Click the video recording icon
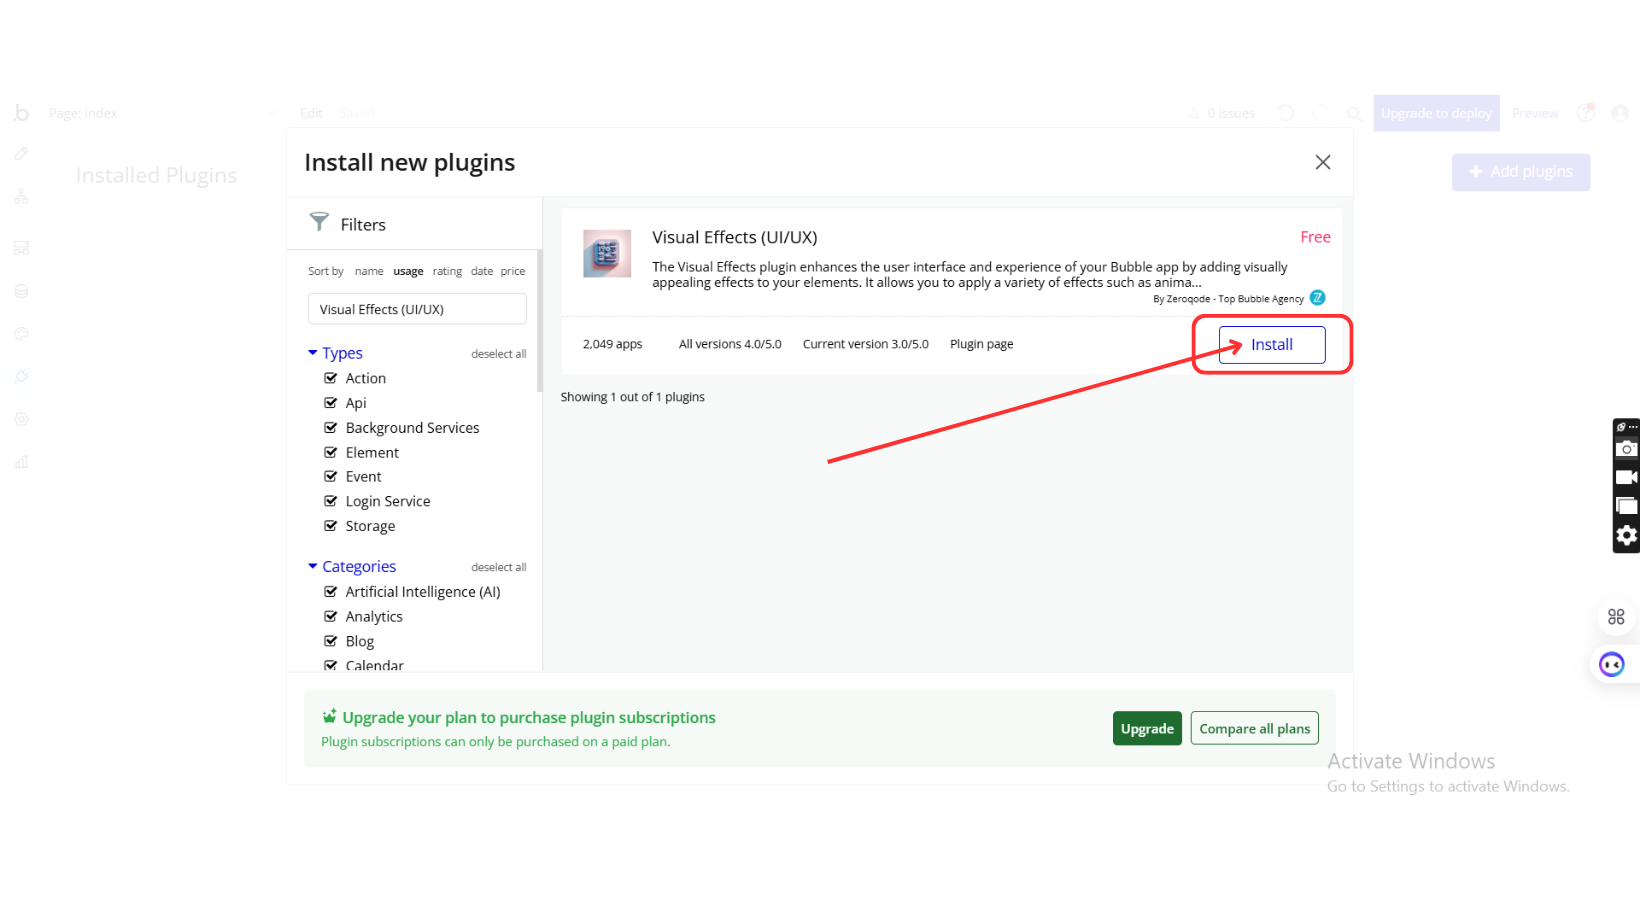The height and width of the screenshot is (924, 1640). pos(1626,477)
